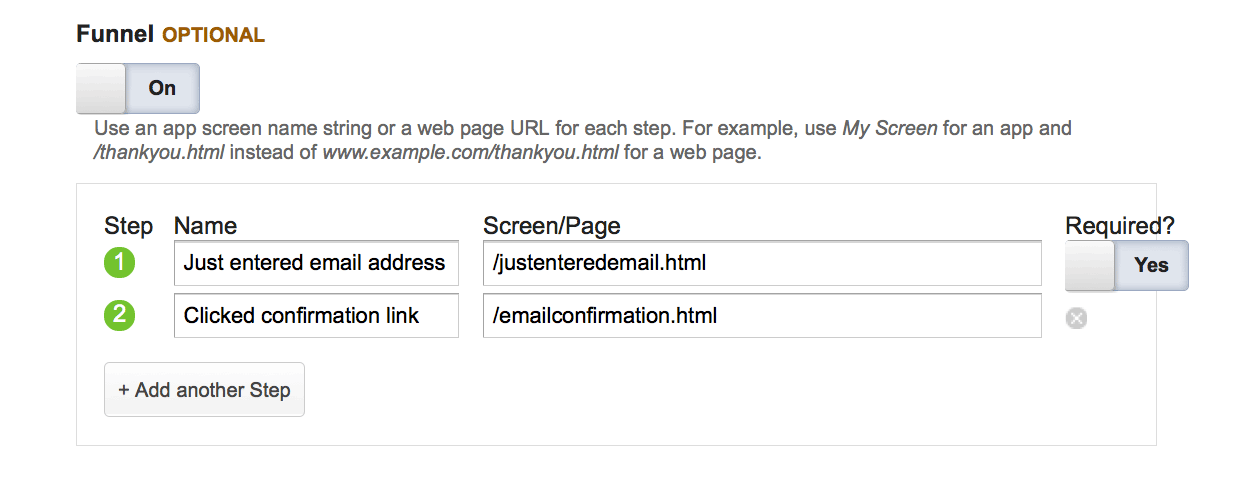Viewport: 1260px width, 482px height.
Task: Edit the Just entered email address name field
Action: (315, 263)
